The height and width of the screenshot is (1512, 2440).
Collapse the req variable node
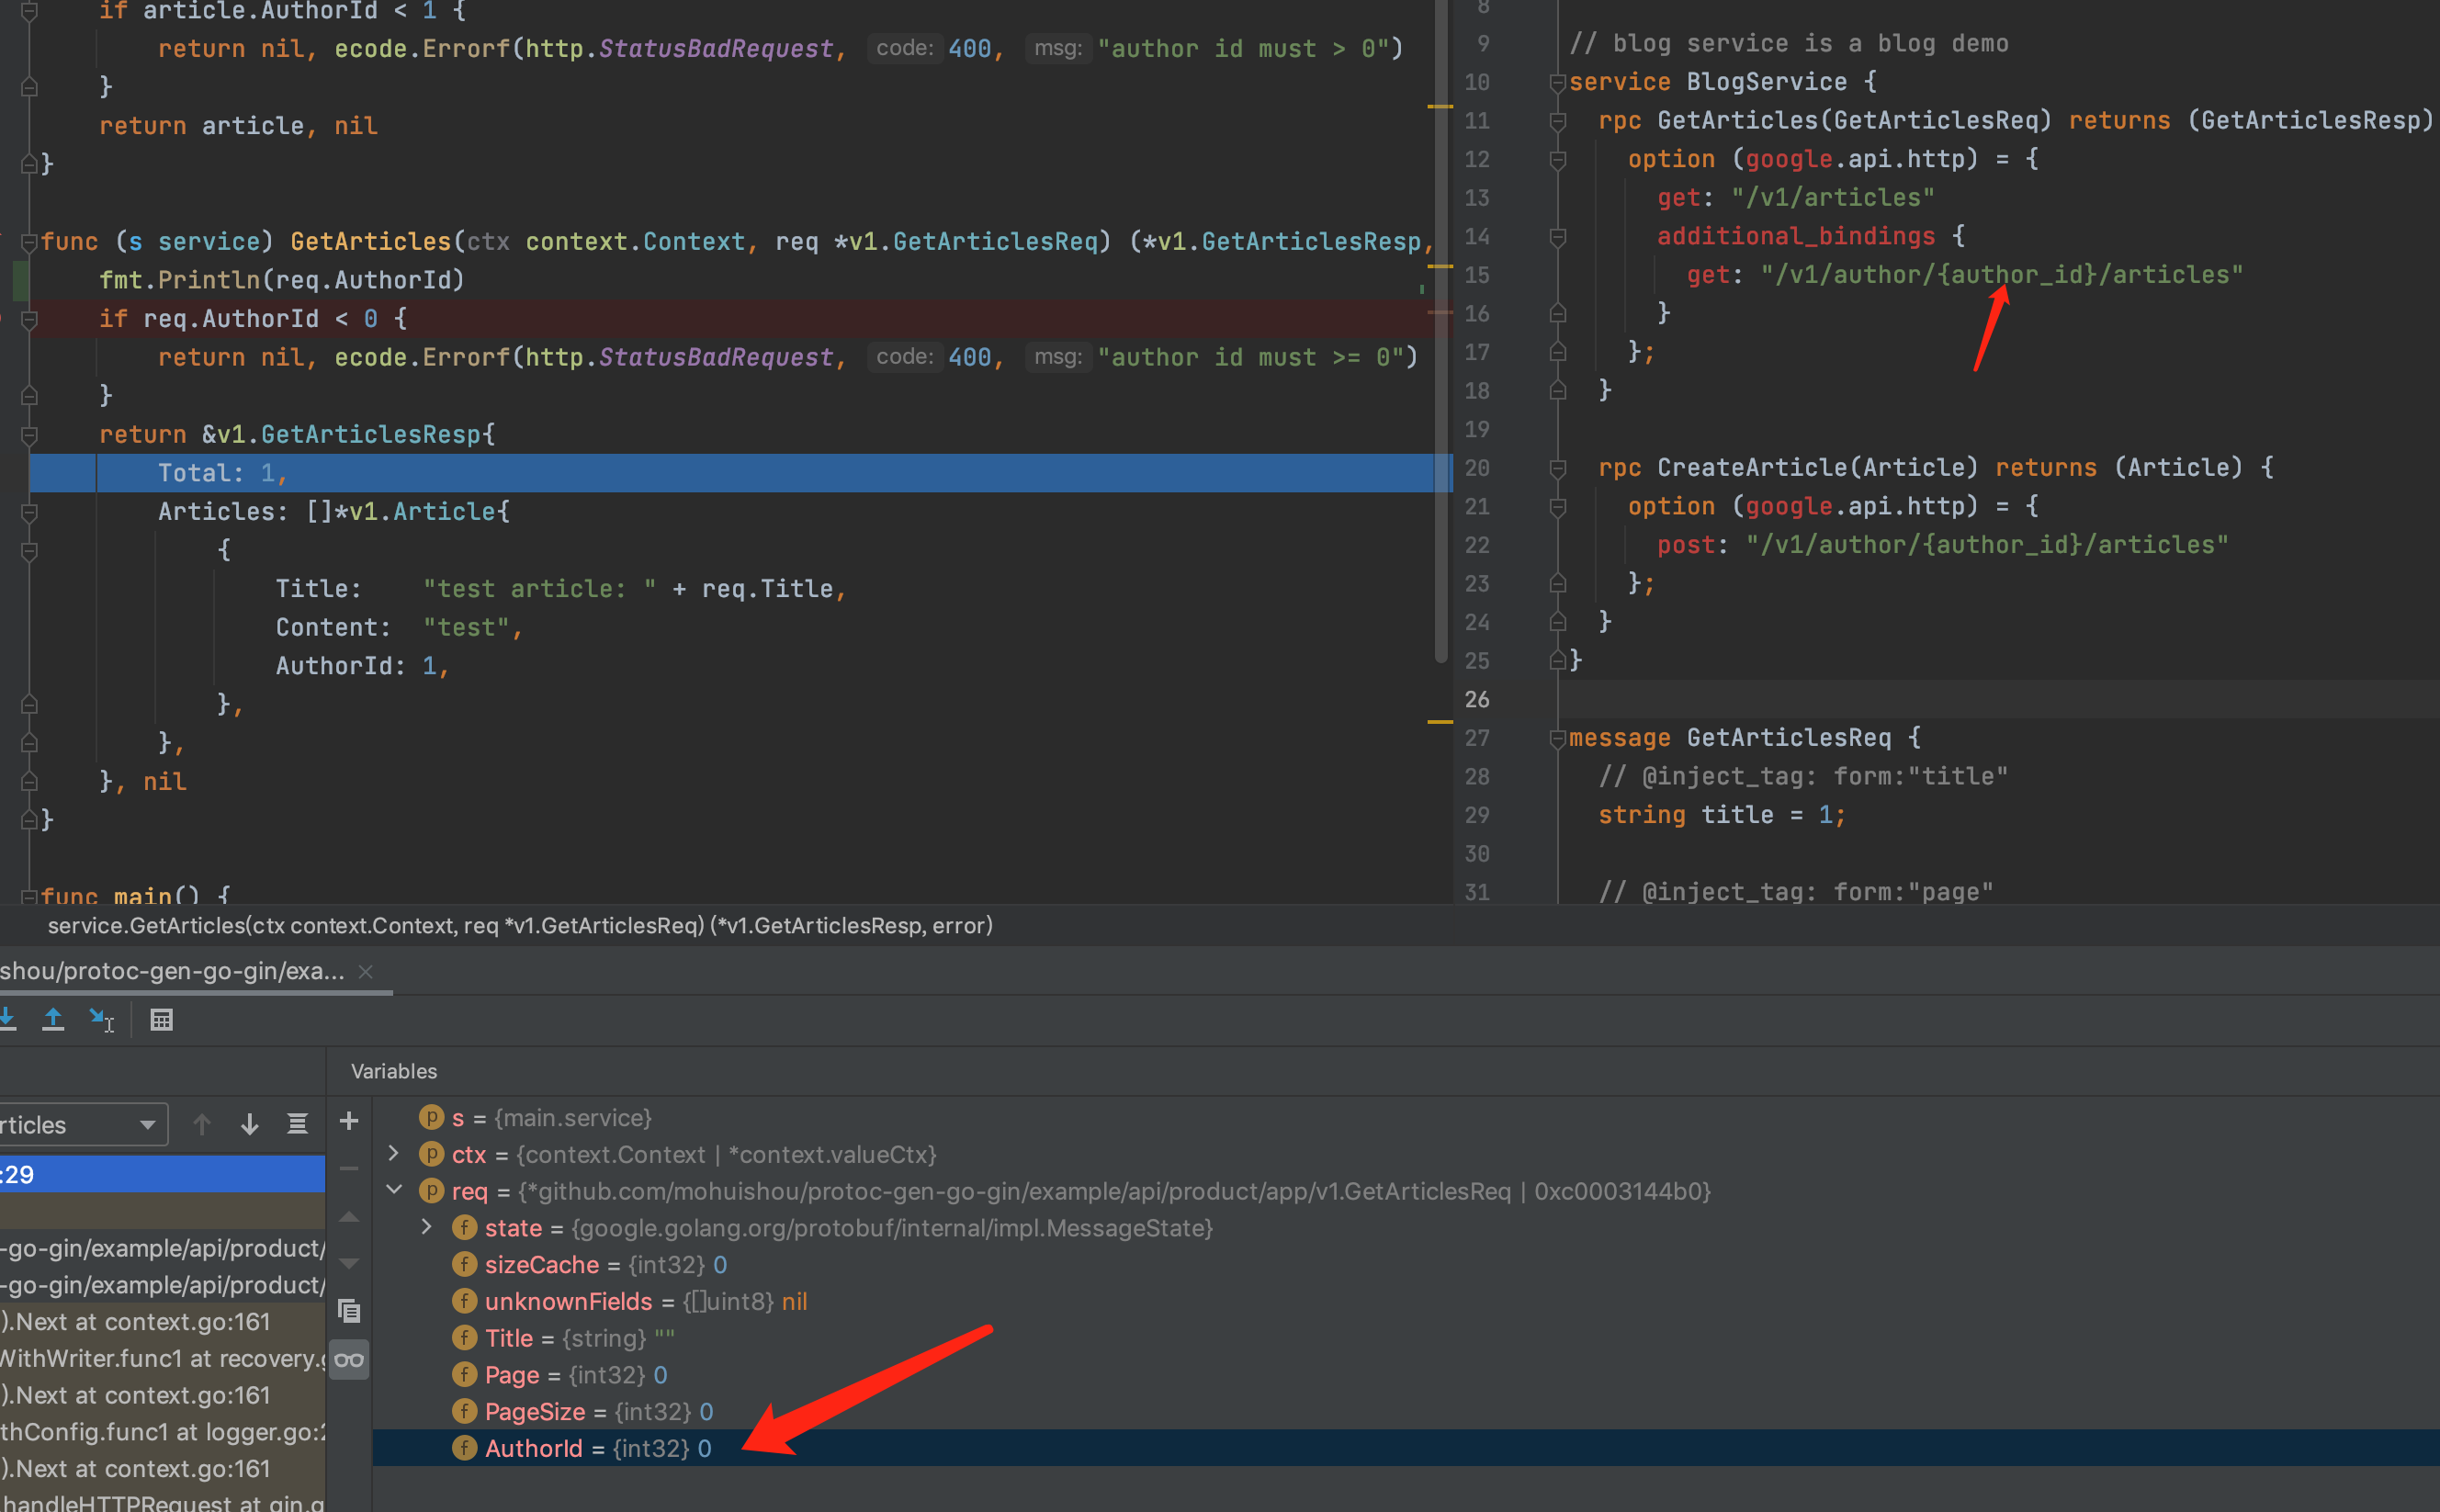click(x=394, y=1190)
